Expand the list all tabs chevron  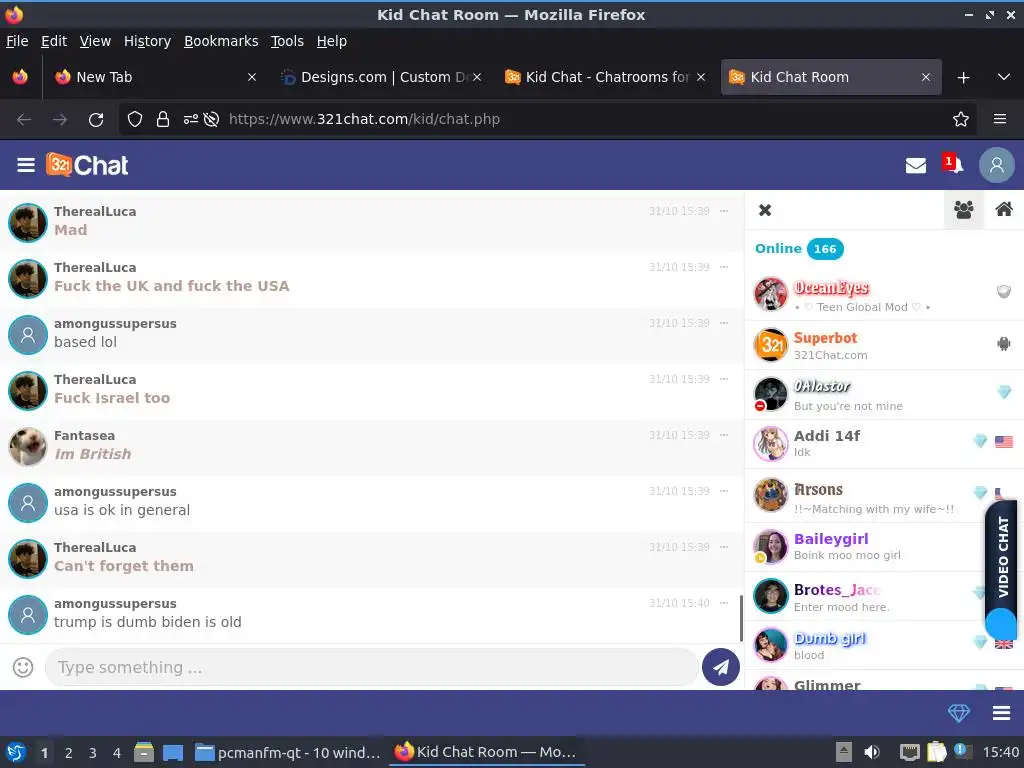click(x=1004, y=77)
